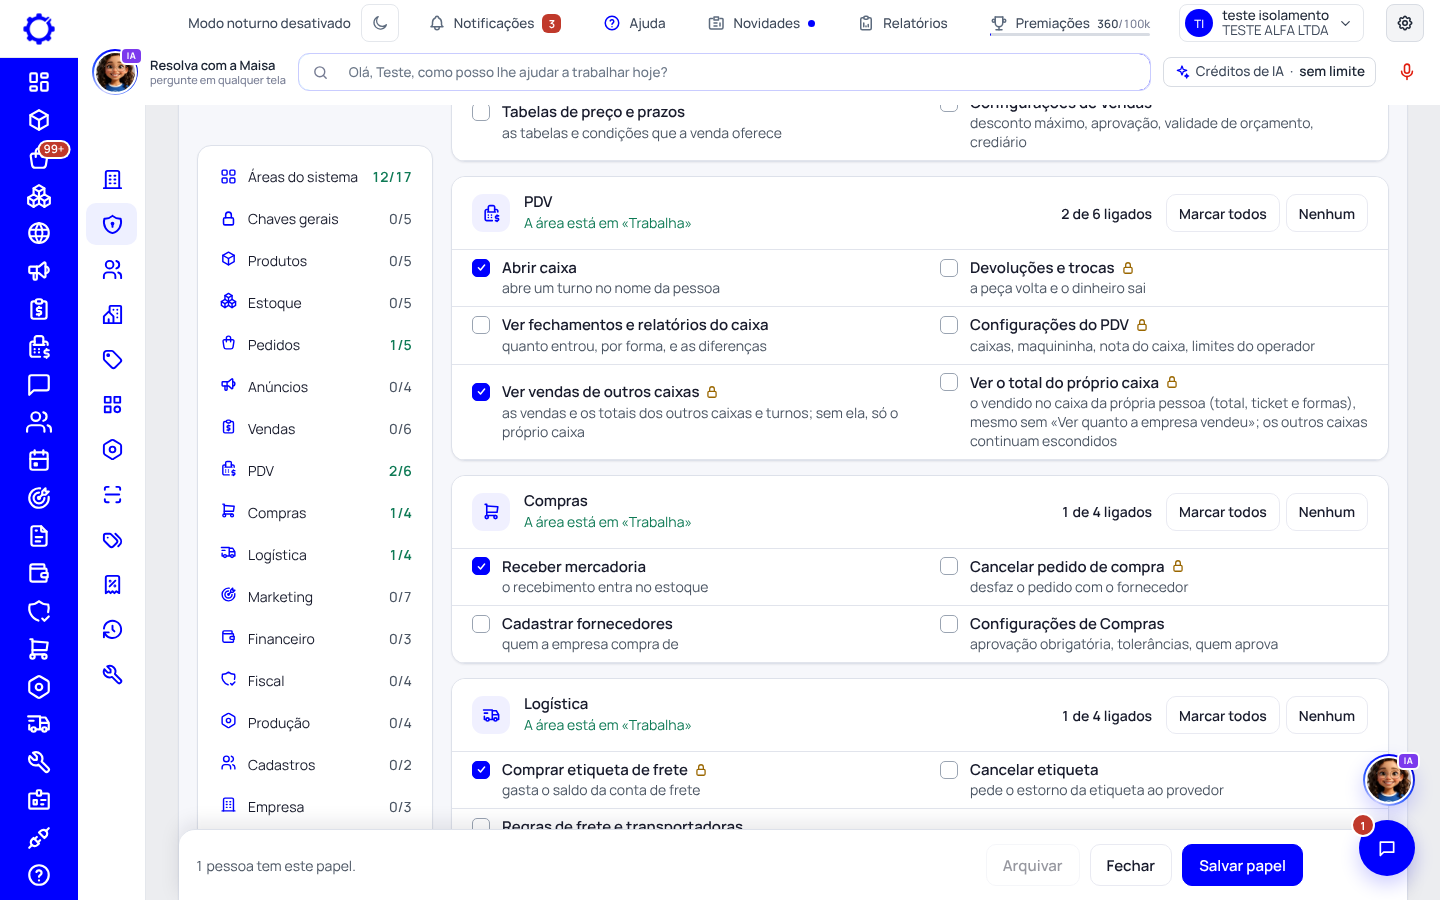Open the megaphone icon in the blue sidebar
The width and height of the screenshot is (1440, 900).
coord(39,271)
